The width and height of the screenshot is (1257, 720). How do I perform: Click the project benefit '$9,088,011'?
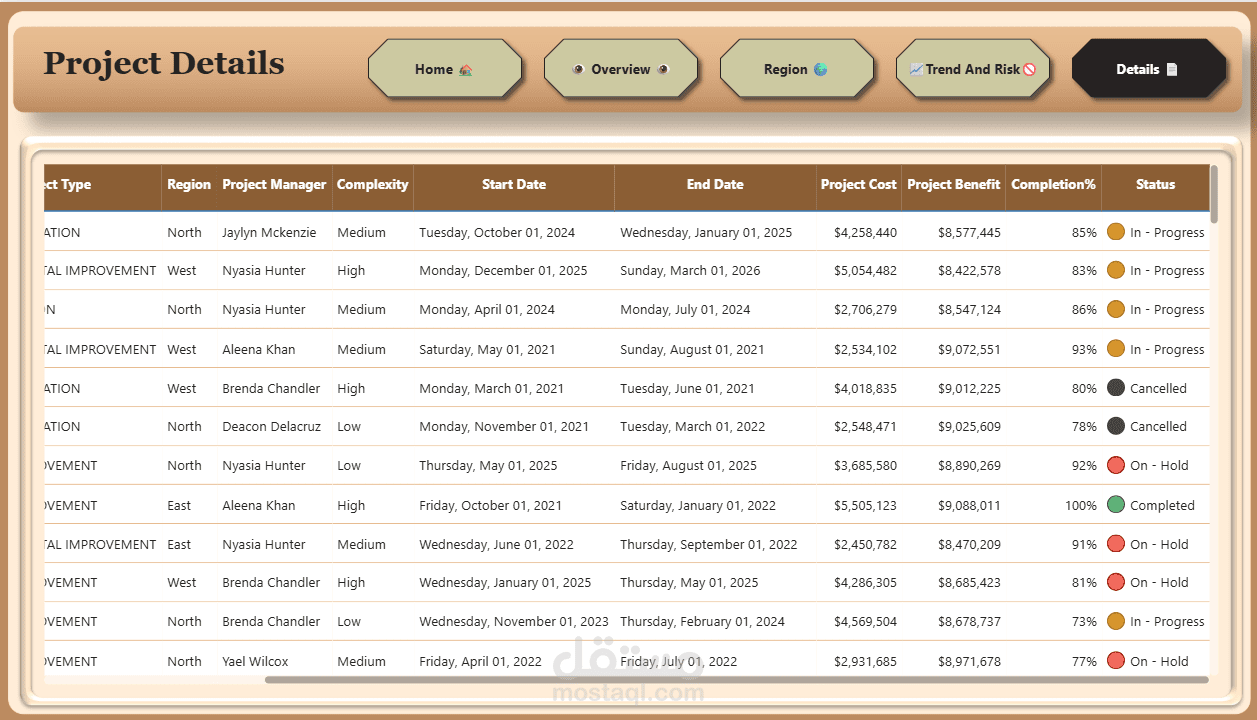969,505
